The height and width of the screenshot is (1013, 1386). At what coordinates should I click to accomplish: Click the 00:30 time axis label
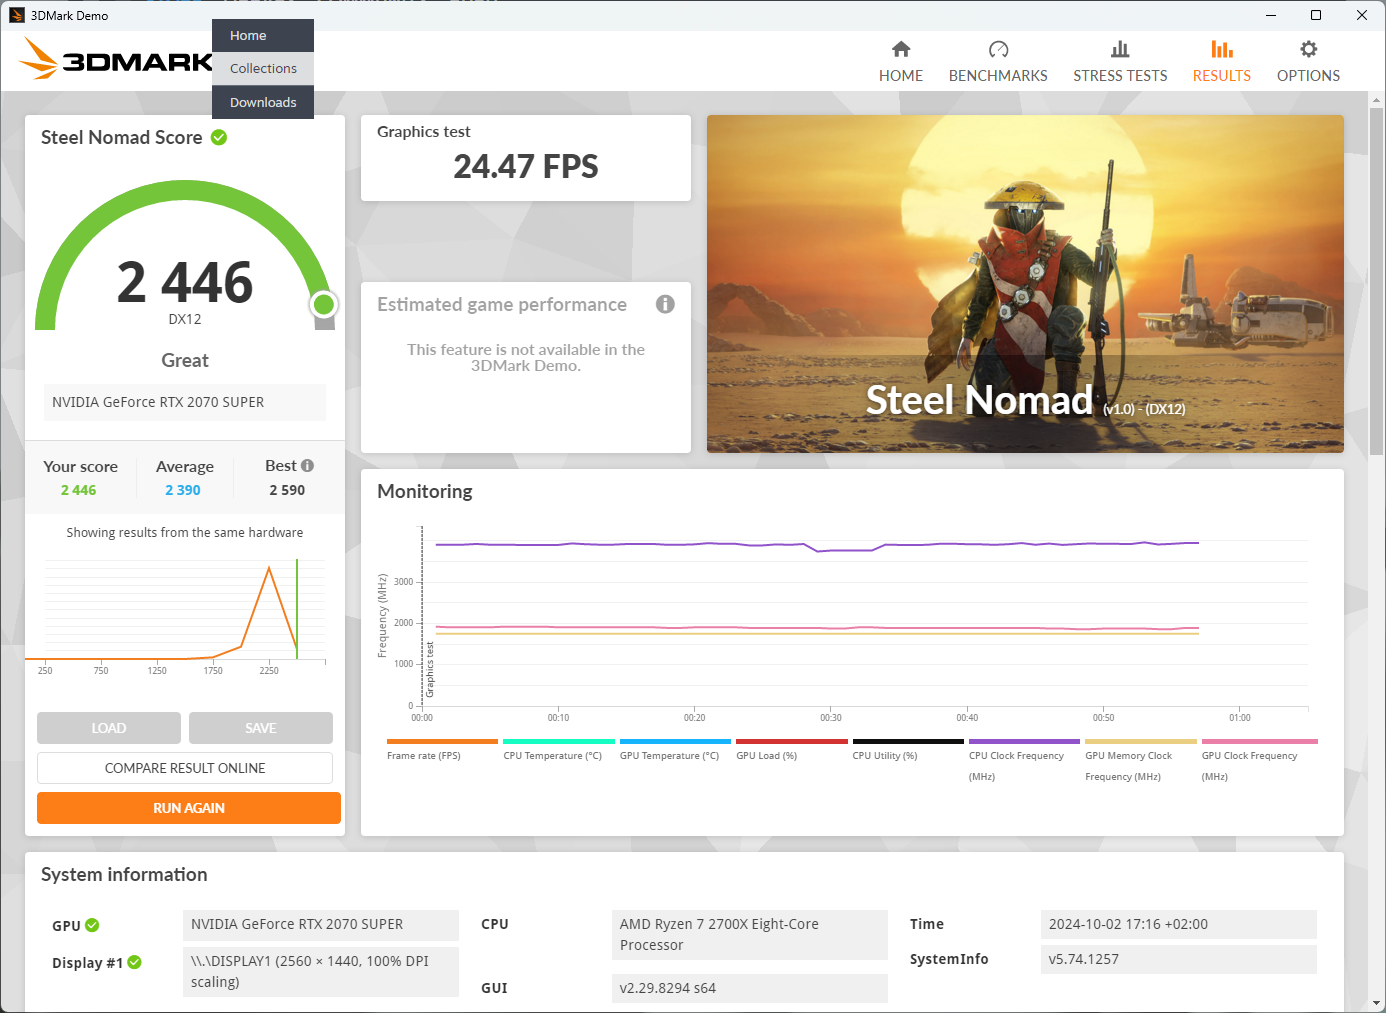tap(831, 717)
